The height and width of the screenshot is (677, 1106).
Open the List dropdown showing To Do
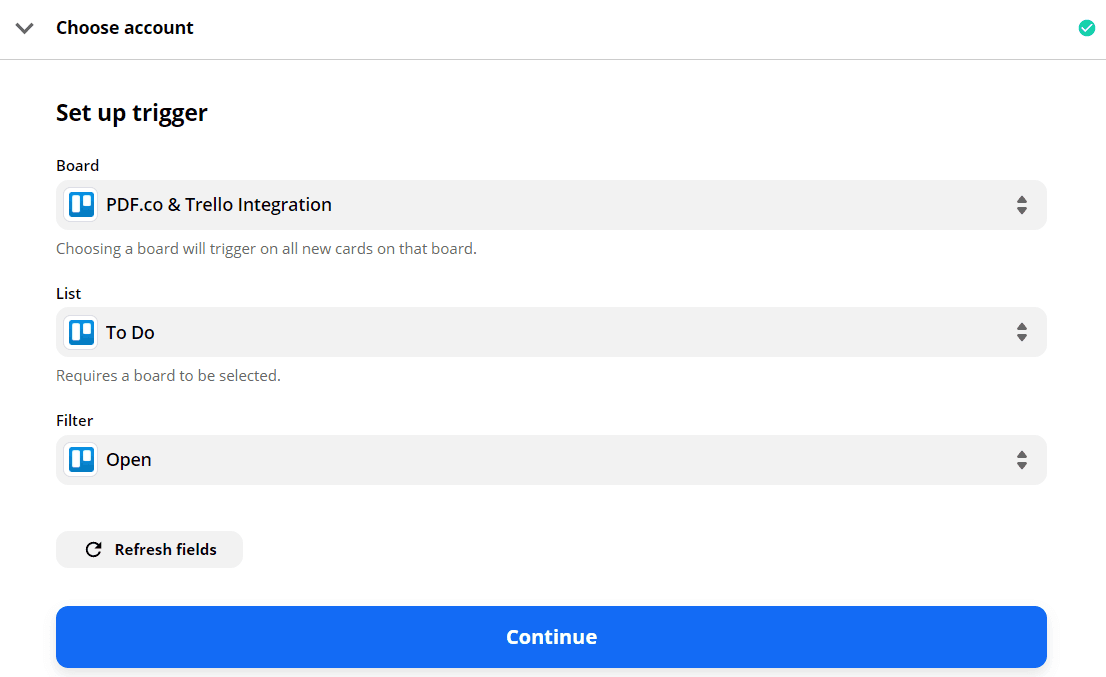point(551,332)
